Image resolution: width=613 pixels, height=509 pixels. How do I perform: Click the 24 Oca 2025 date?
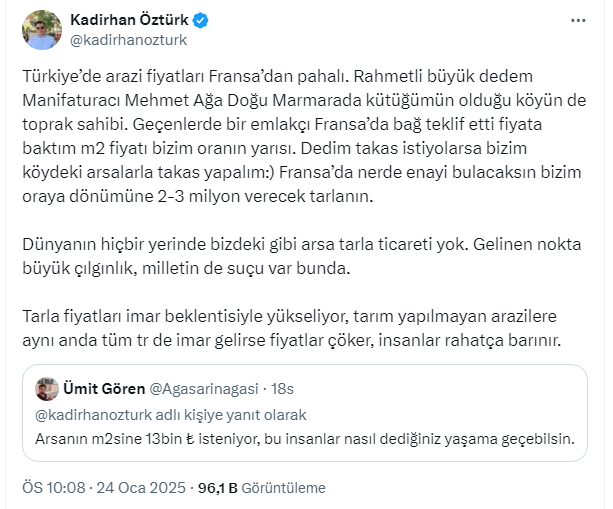pos(141,488)
